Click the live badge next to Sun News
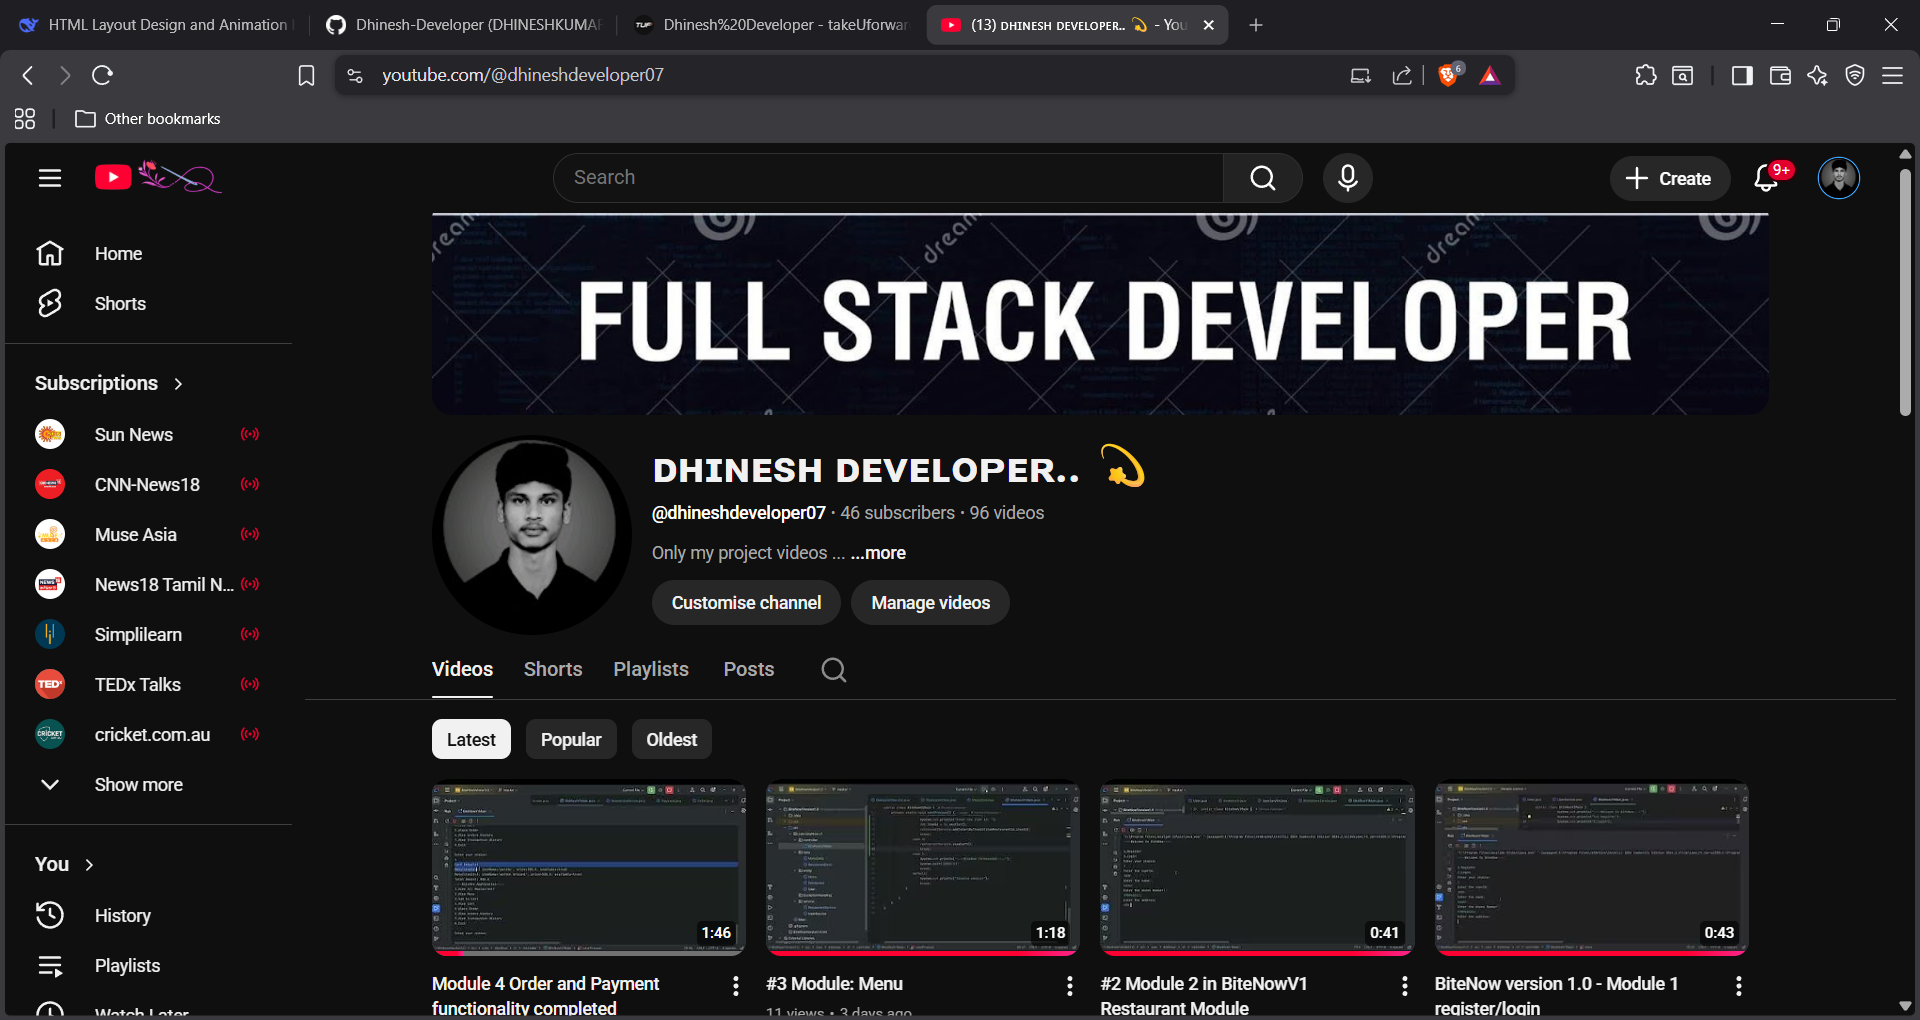 [250, 434]
